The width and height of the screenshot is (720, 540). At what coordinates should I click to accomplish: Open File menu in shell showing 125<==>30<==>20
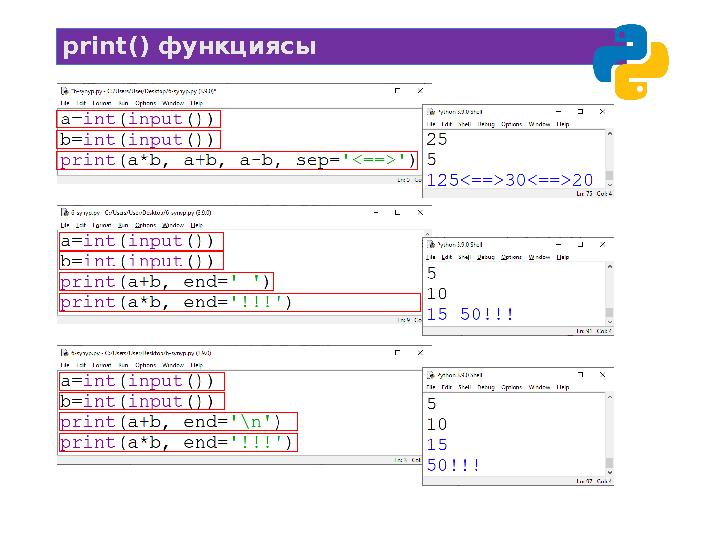pyautogui.click(x=431, y=124)
